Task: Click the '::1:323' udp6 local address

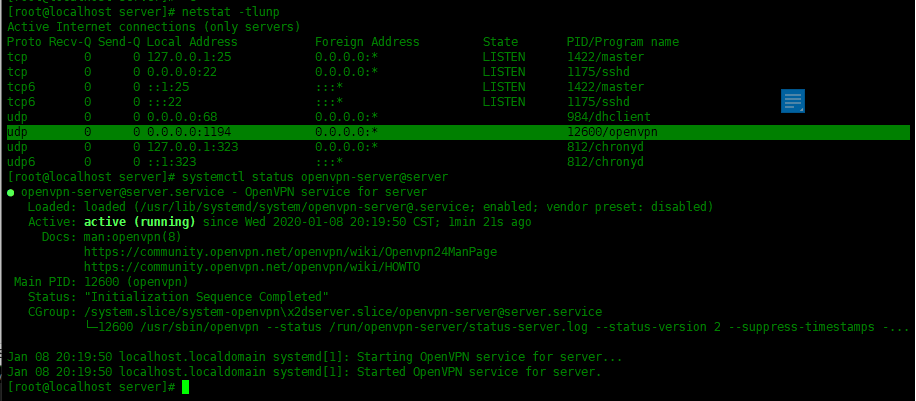Action: (x=171, y=162)
